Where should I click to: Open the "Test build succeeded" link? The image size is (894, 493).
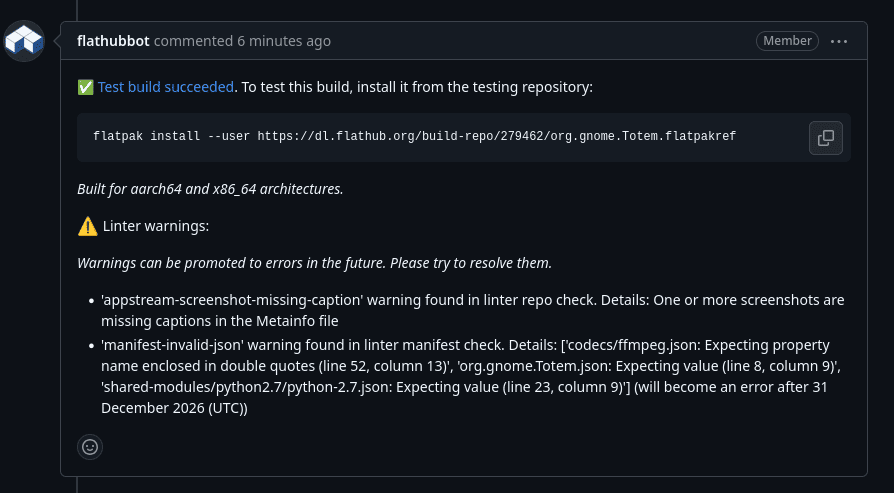pos(165,87)
